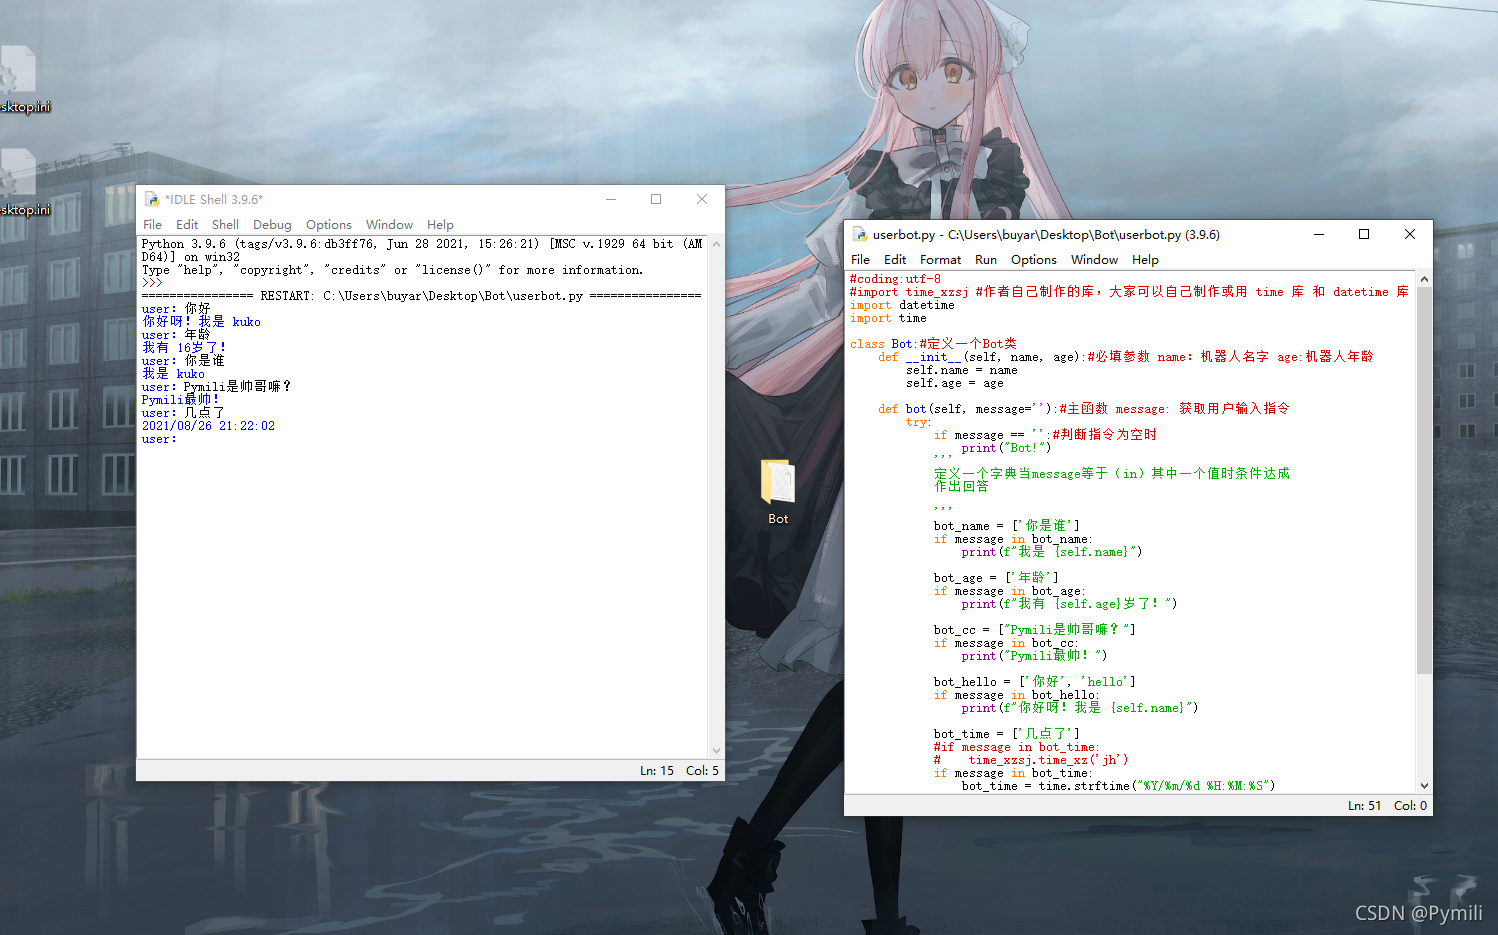Open Help menu in userbot.py editor
The width and height of the screenshot is (1498, 935).
(x=1145, y=260)
